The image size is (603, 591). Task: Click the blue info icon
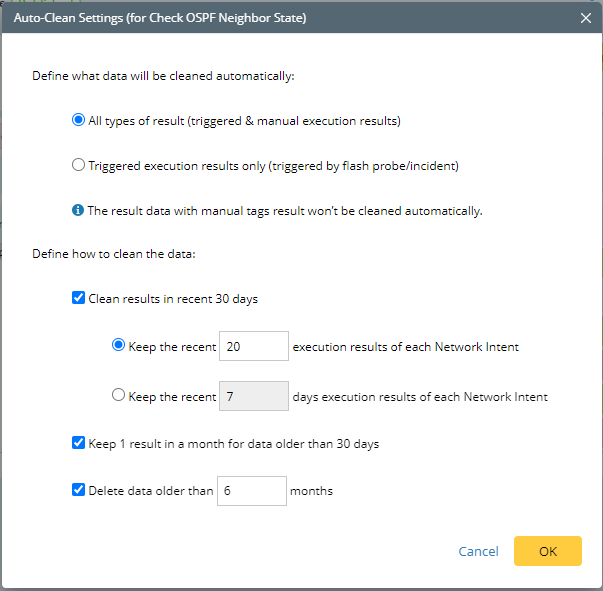point(78,211)
